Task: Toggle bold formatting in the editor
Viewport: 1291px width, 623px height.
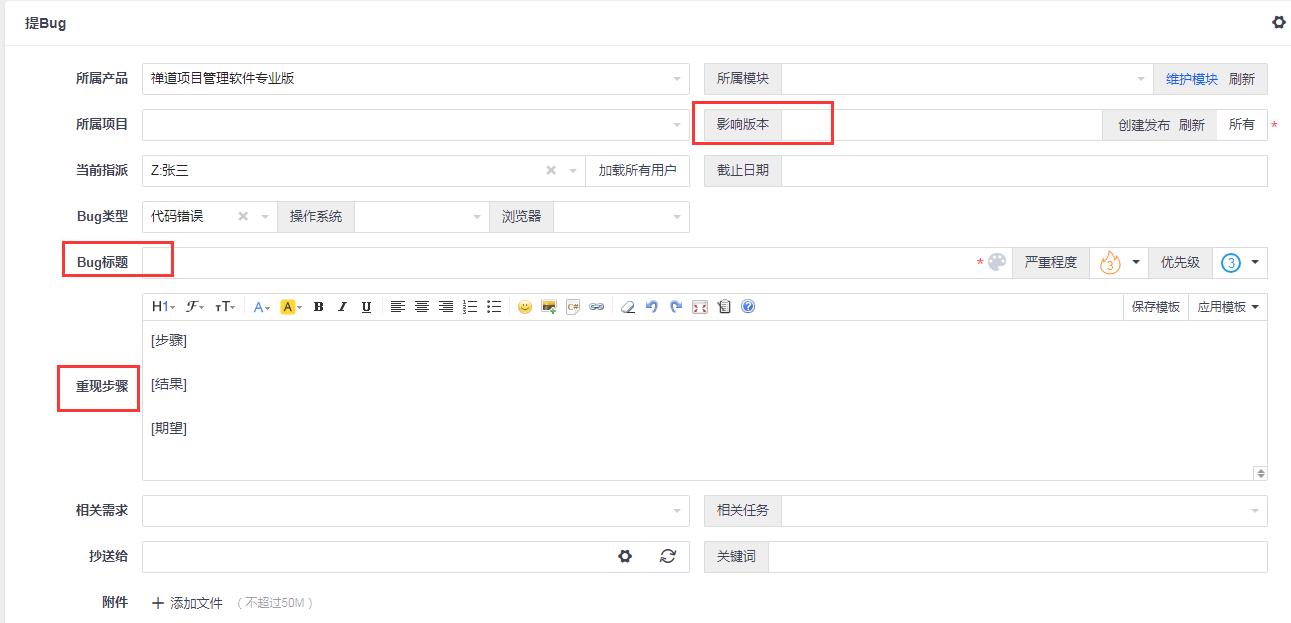Action: tap(318, 307)
